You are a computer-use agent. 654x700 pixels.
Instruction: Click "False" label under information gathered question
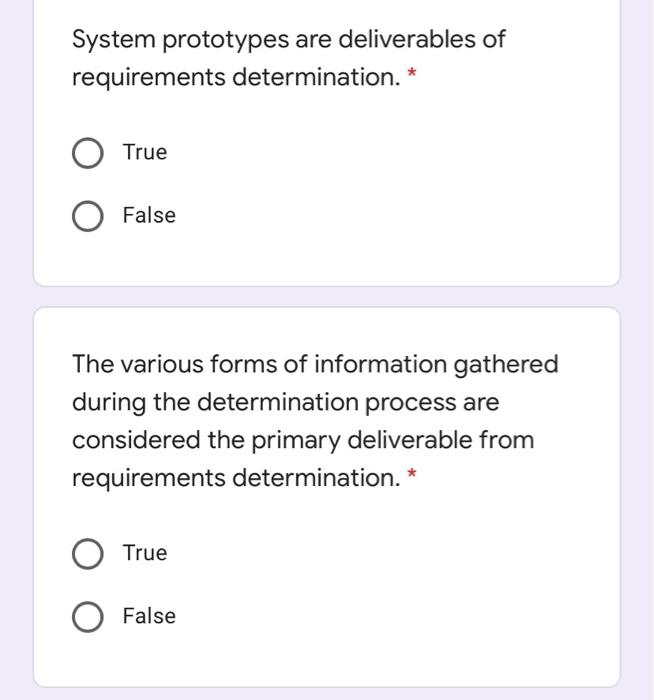click(150, 616)
